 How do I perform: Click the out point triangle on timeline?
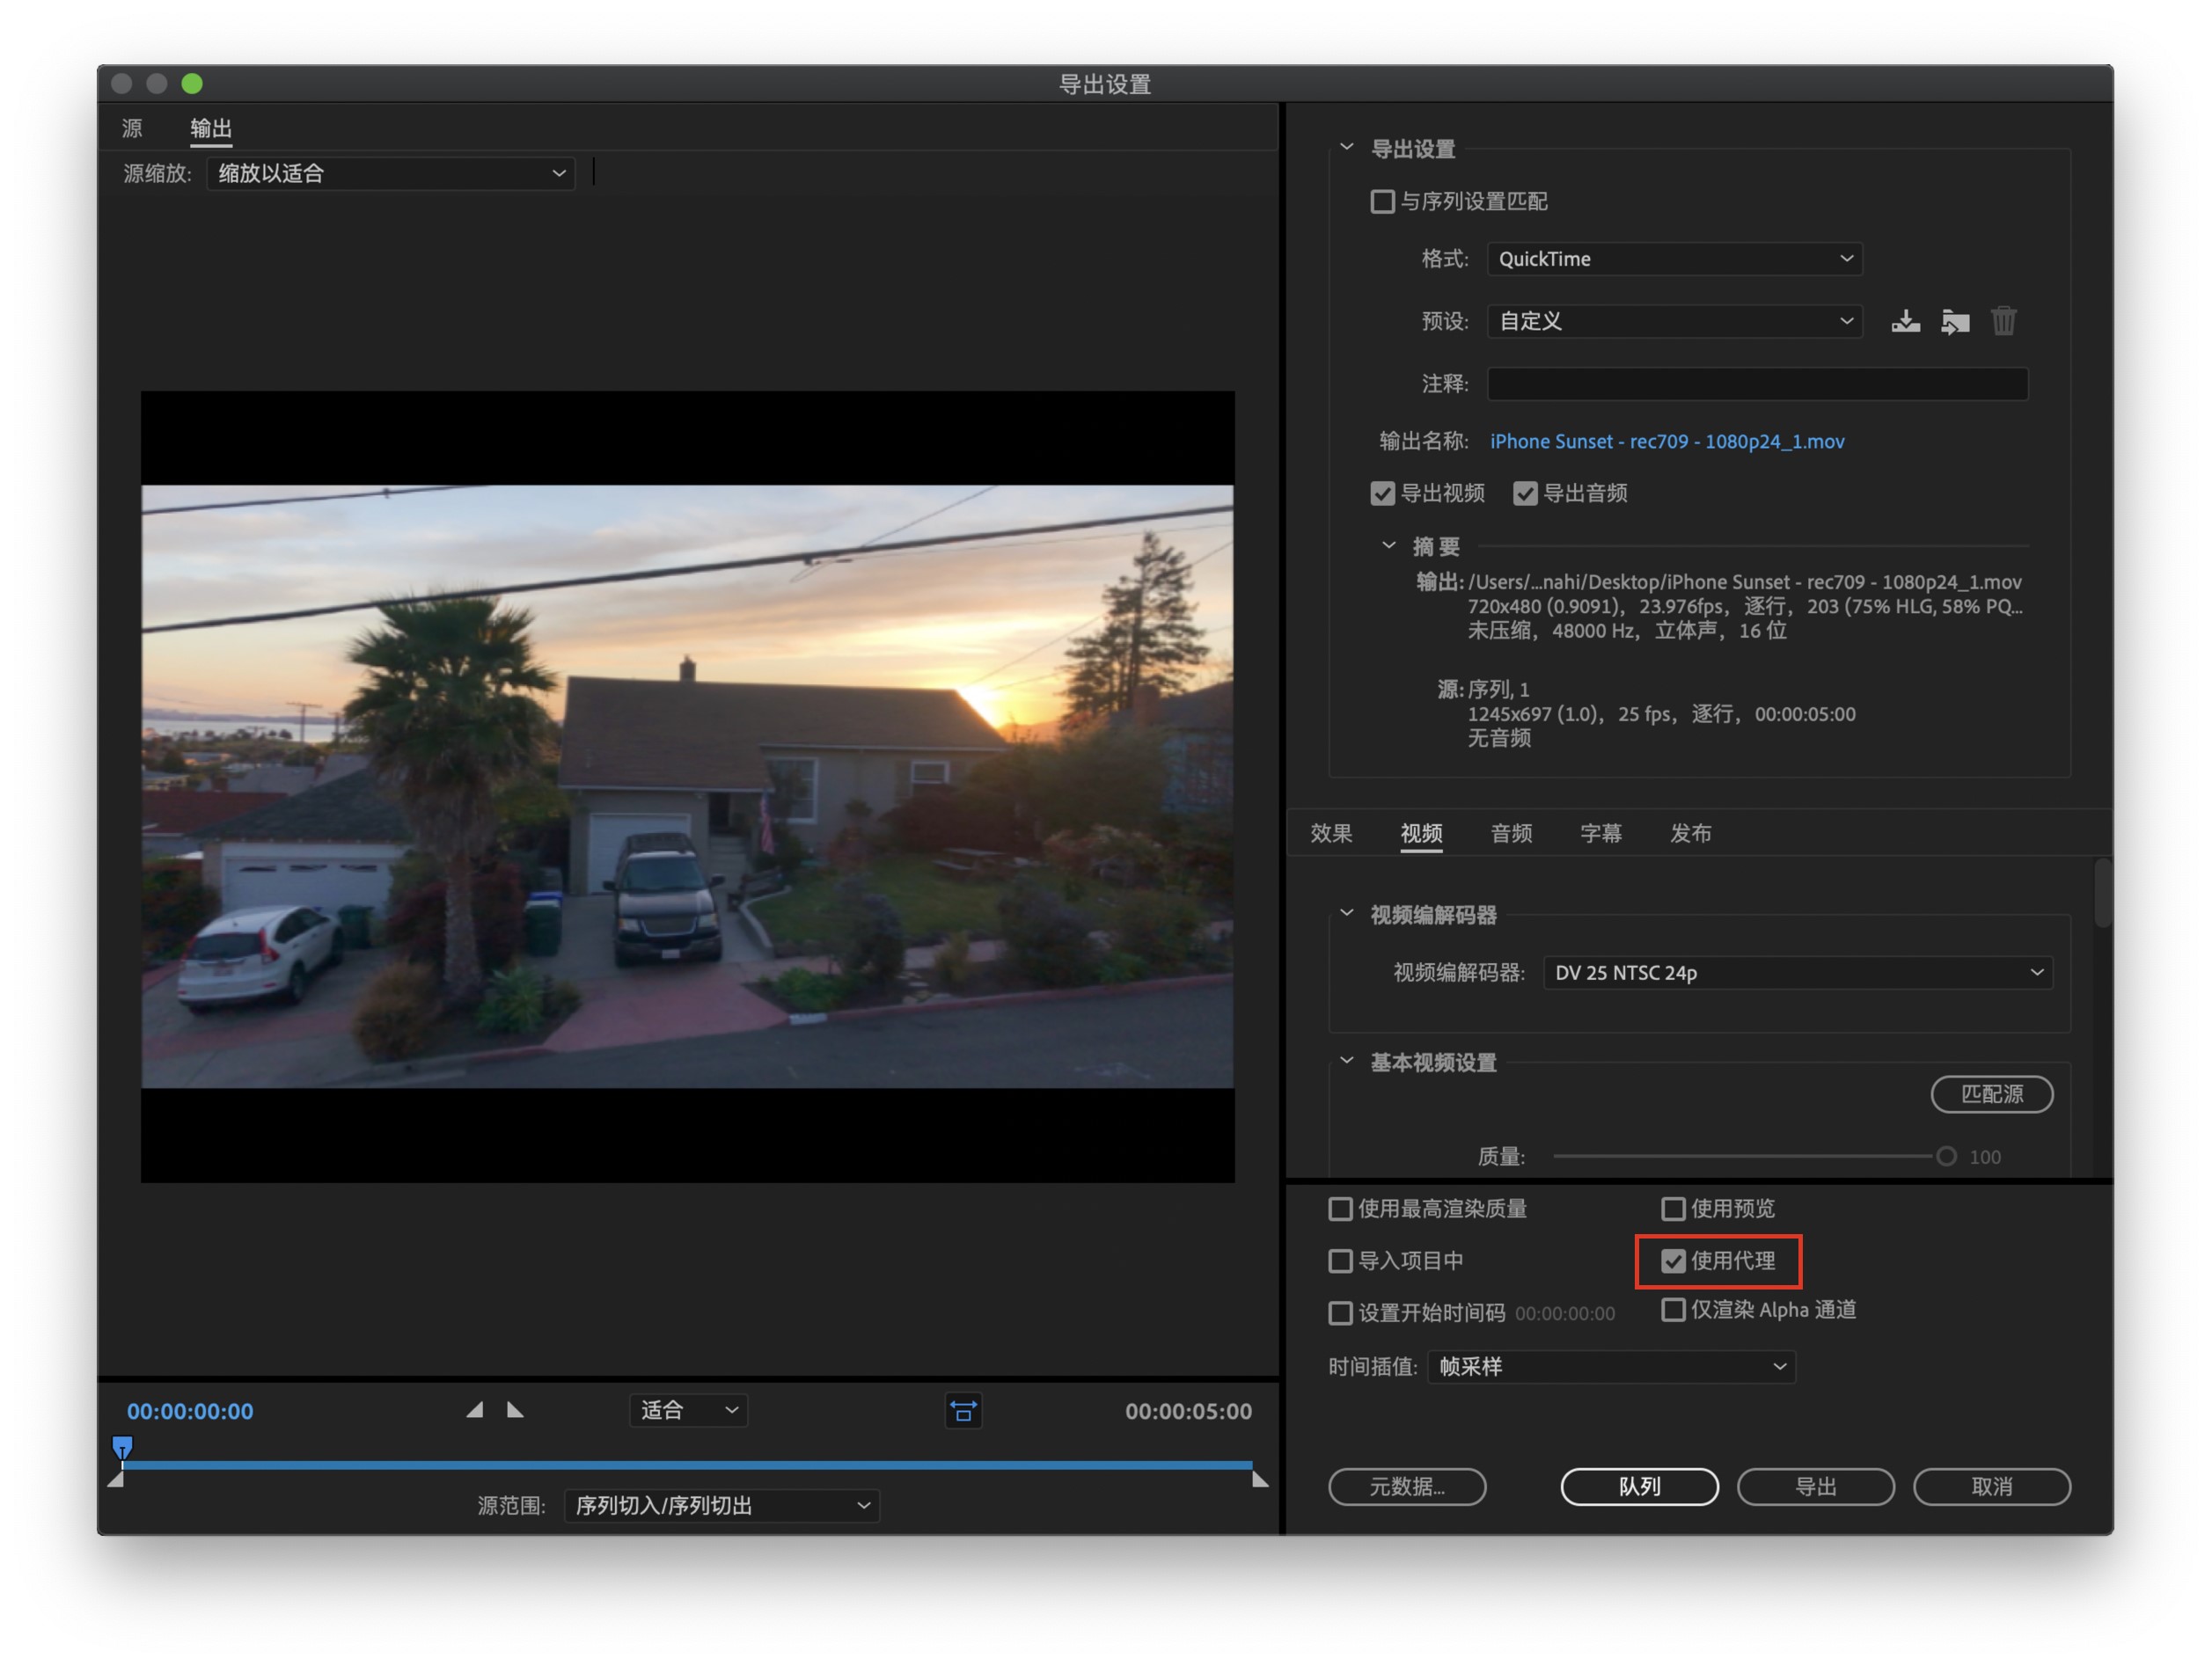(1260, 1479)
